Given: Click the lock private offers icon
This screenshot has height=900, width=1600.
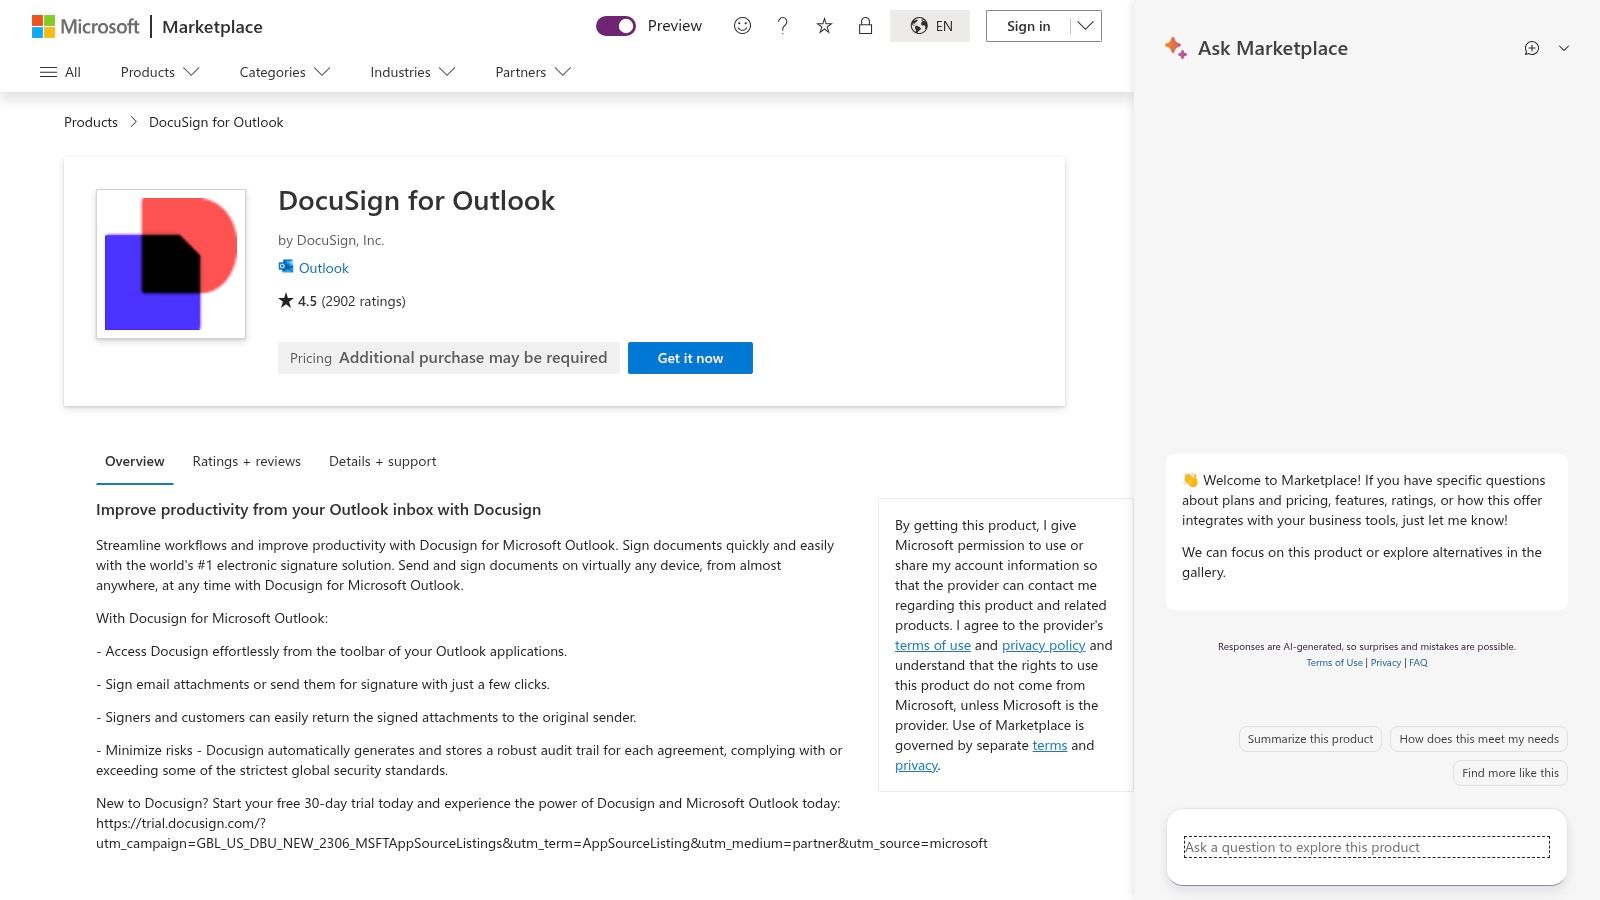Looking at the screenshot, I should click(x=865, y=26).
